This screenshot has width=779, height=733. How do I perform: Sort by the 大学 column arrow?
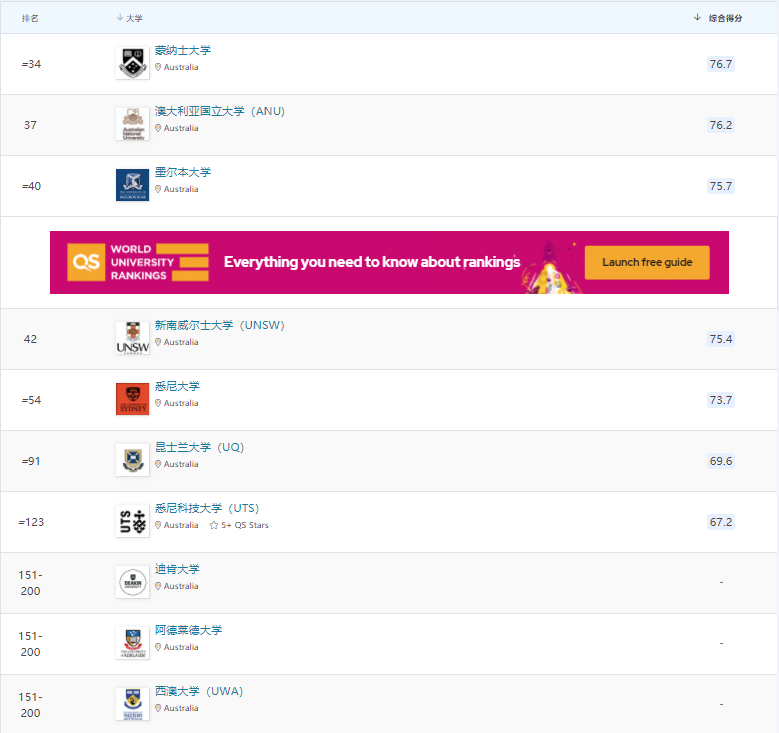pos(120,17)
